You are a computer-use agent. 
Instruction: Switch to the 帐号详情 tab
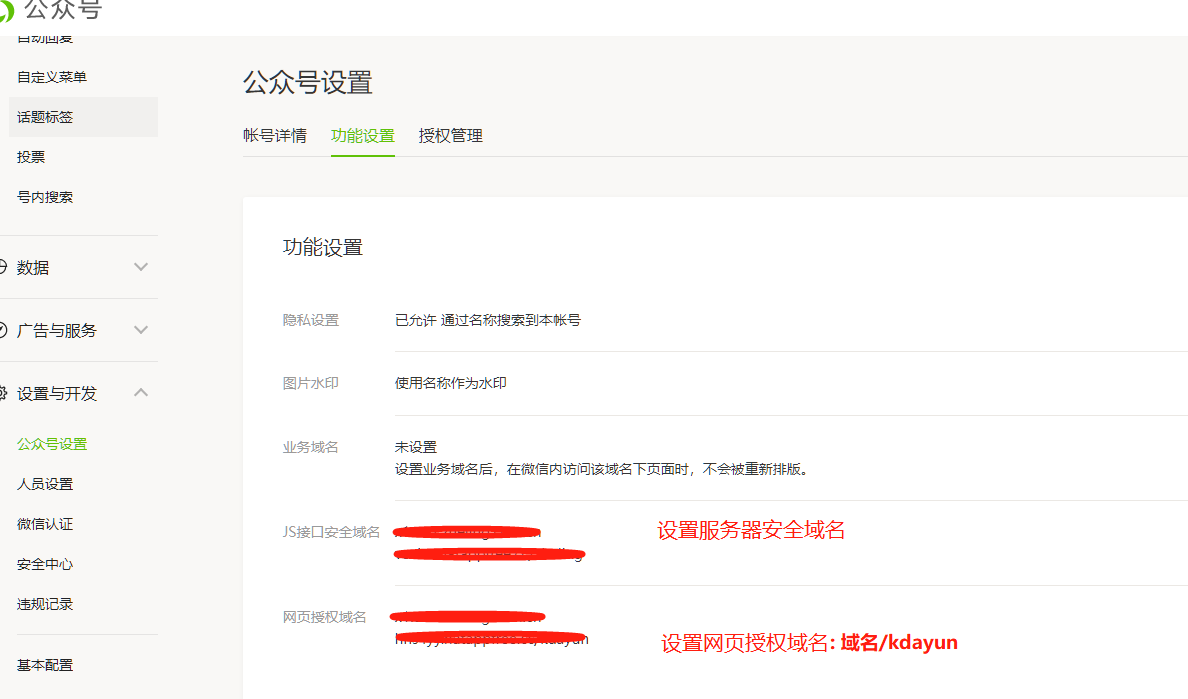pyautogui.click(x=275, y=136)
